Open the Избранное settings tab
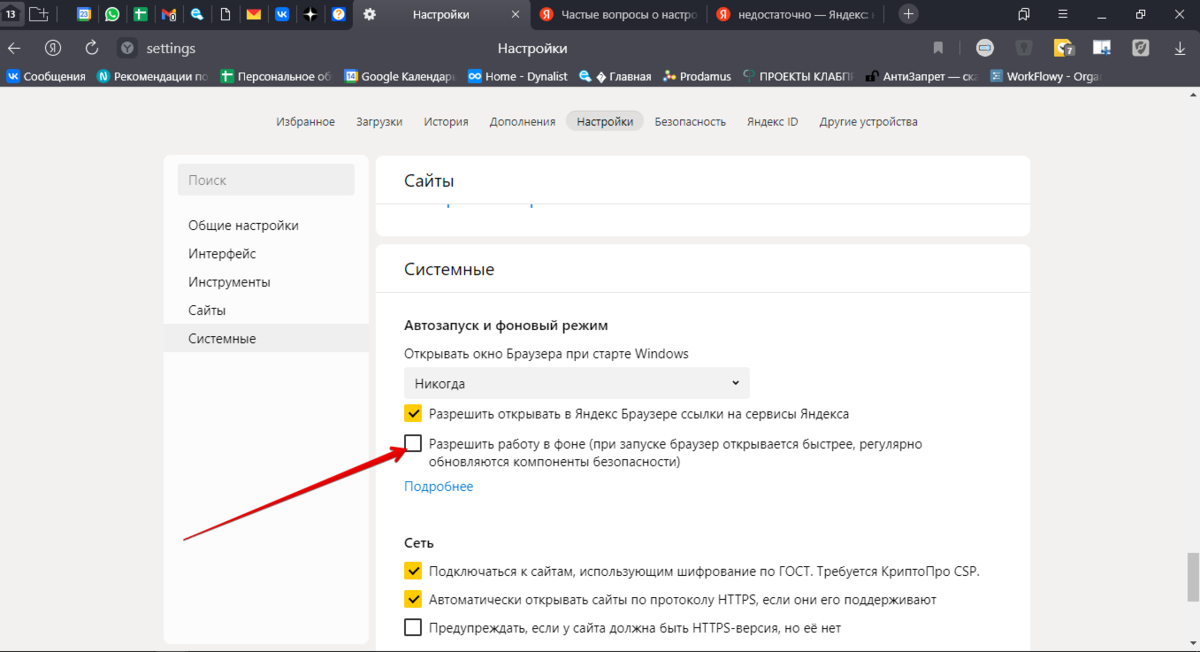Image resolution: width=1200 pixels, height=652 pixels. click(305, 122)
